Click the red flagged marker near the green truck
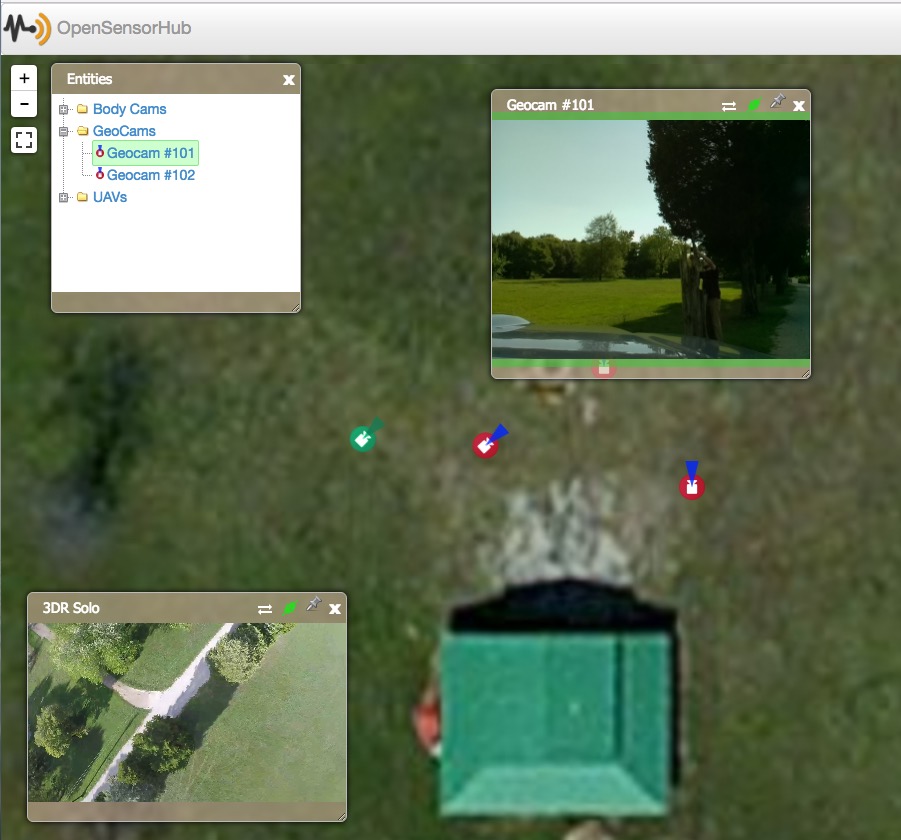The image size is (901, 840). [691, 487]
